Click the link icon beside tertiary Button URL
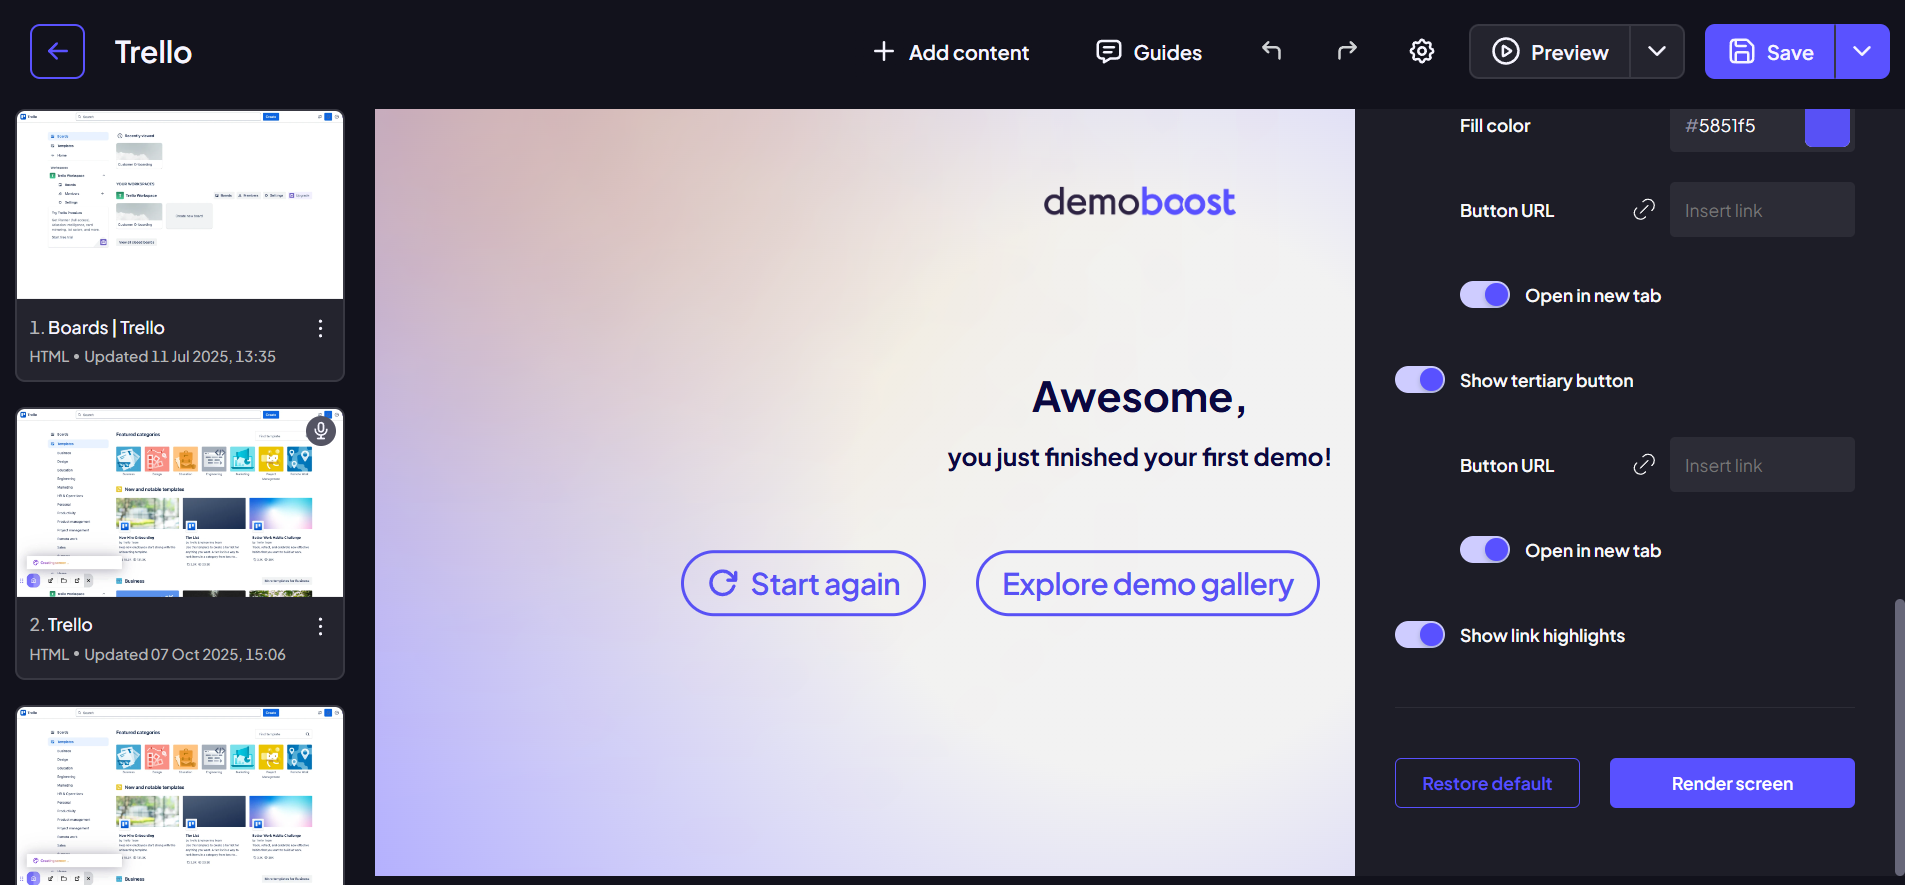Screen dimensions: 1905x885 click(x=1644, y=465)
